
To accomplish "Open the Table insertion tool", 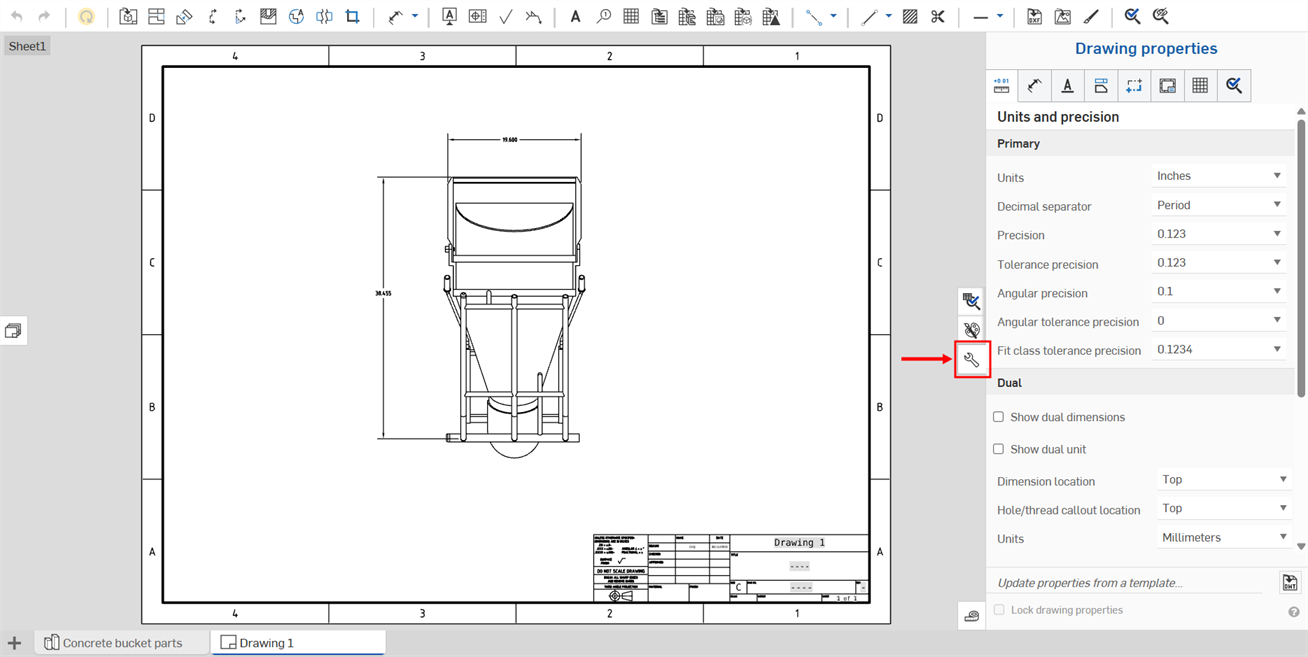I will click(631, 16).
